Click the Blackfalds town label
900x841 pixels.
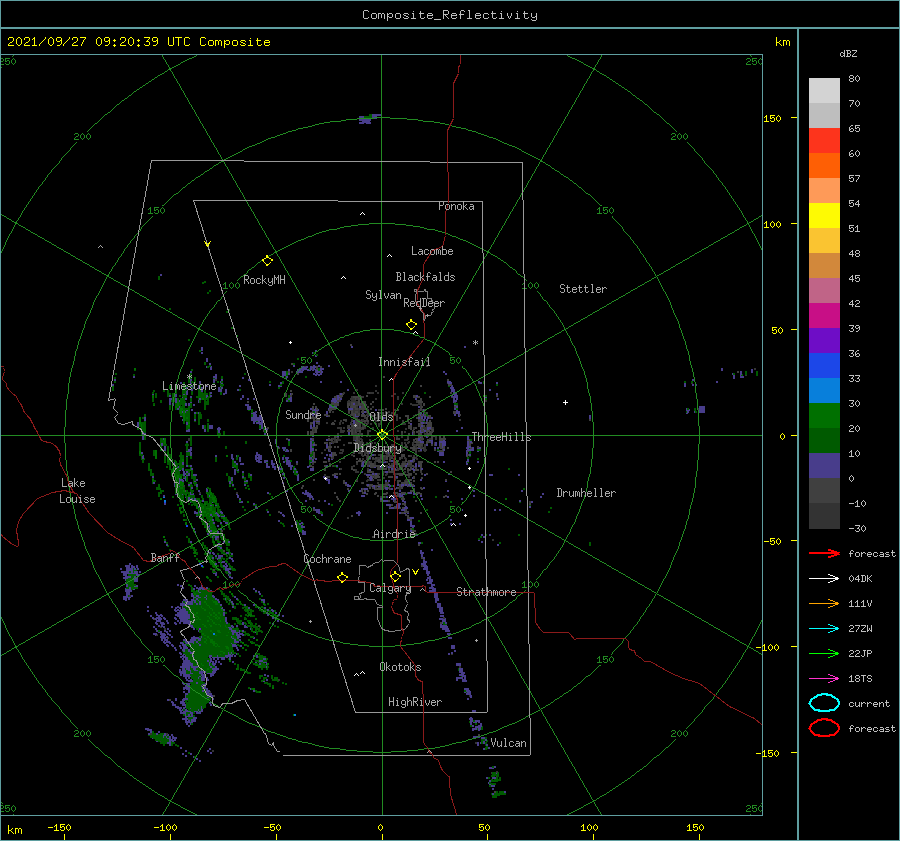[425, 277]
